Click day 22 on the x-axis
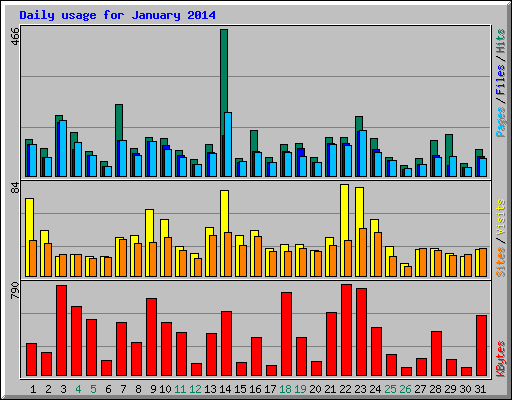The image size is (512, 400). (345, 389)
